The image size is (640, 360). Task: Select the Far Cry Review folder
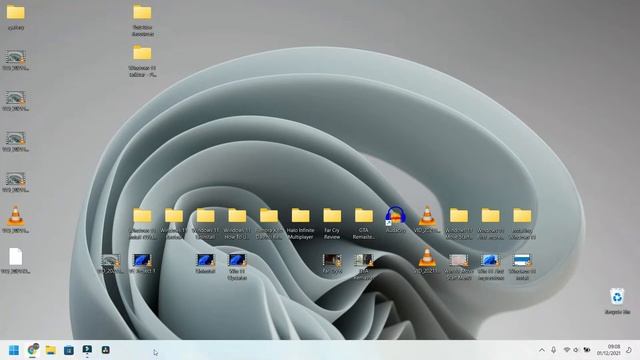[332, 223]
